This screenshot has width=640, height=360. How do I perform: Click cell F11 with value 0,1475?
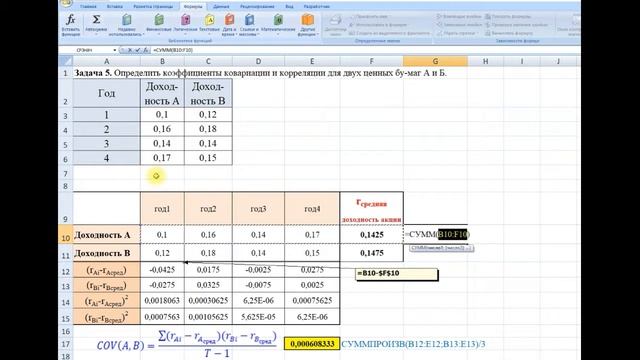tap(371, 253)
